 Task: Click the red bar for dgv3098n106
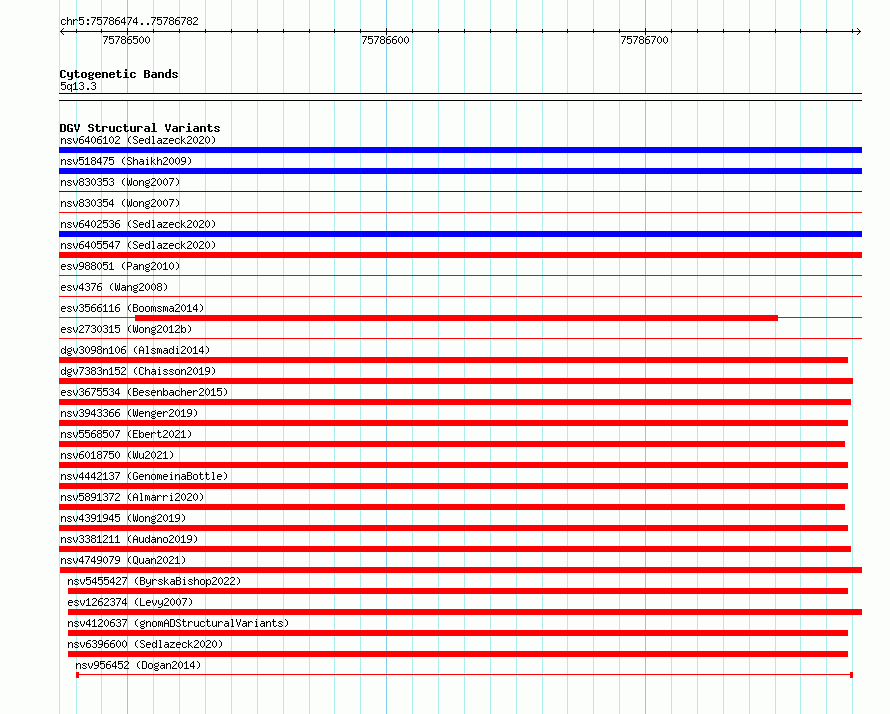[454, 360]
